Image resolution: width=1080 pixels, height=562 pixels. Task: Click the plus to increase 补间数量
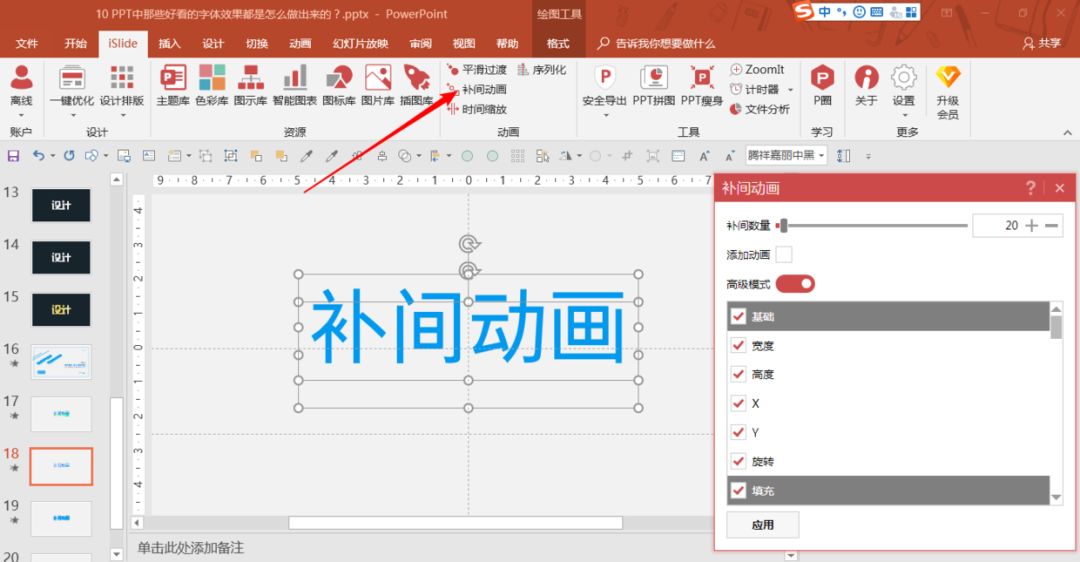1031,225
